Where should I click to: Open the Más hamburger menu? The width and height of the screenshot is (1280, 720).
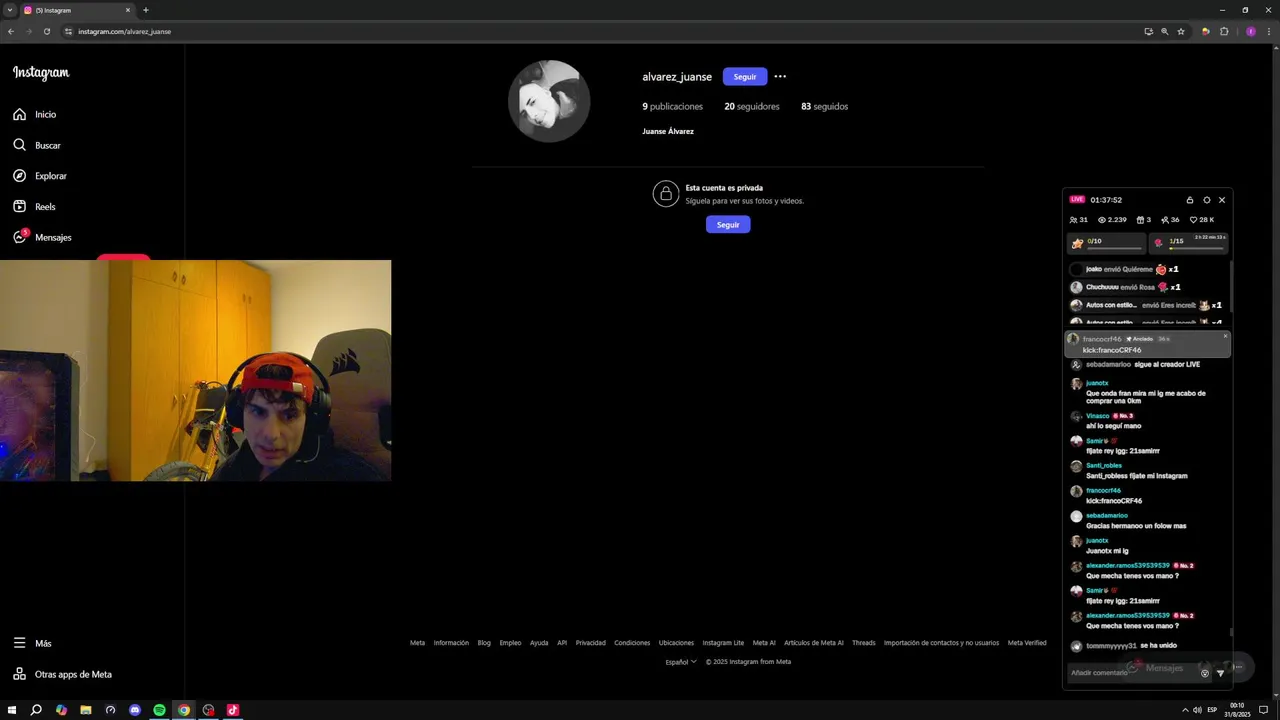tap(32, 643)
